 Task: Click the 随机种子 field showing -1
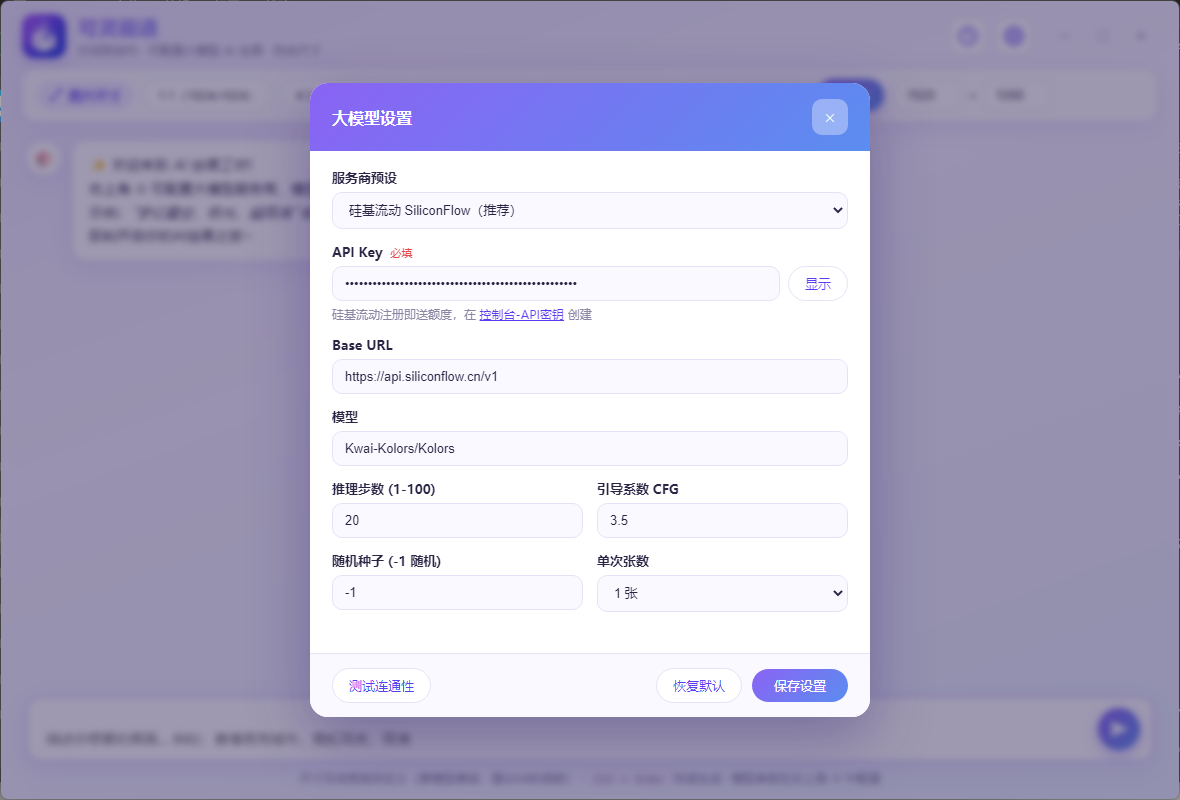click(x=457, y=592)
